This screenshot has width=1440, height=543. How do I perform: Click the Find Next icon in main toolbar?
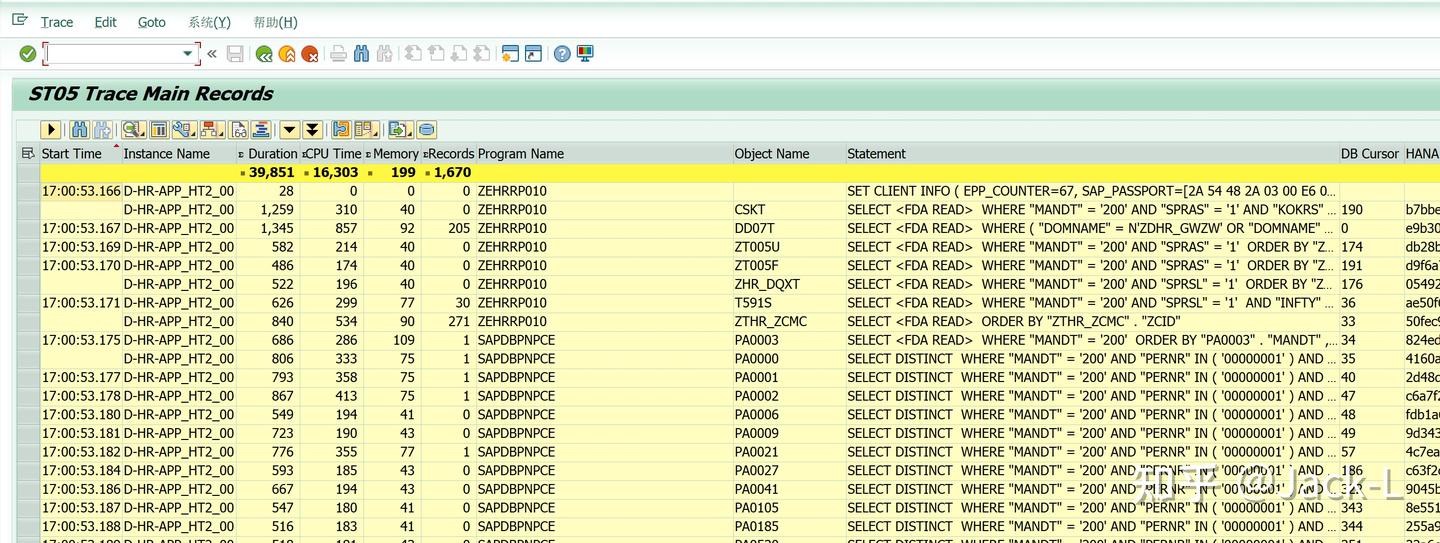(384, 54)
